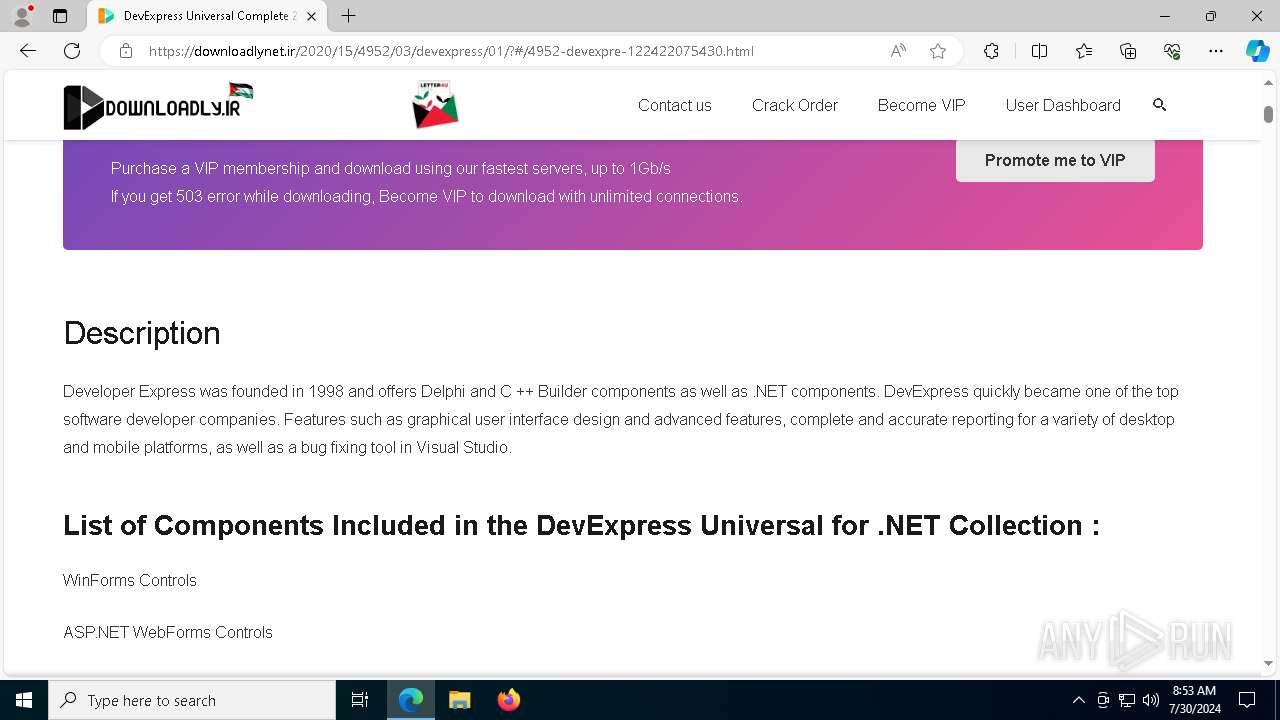Screen dimensions: 1280x720
Task: Open the Collections icon
Action: coord(1128,51)
